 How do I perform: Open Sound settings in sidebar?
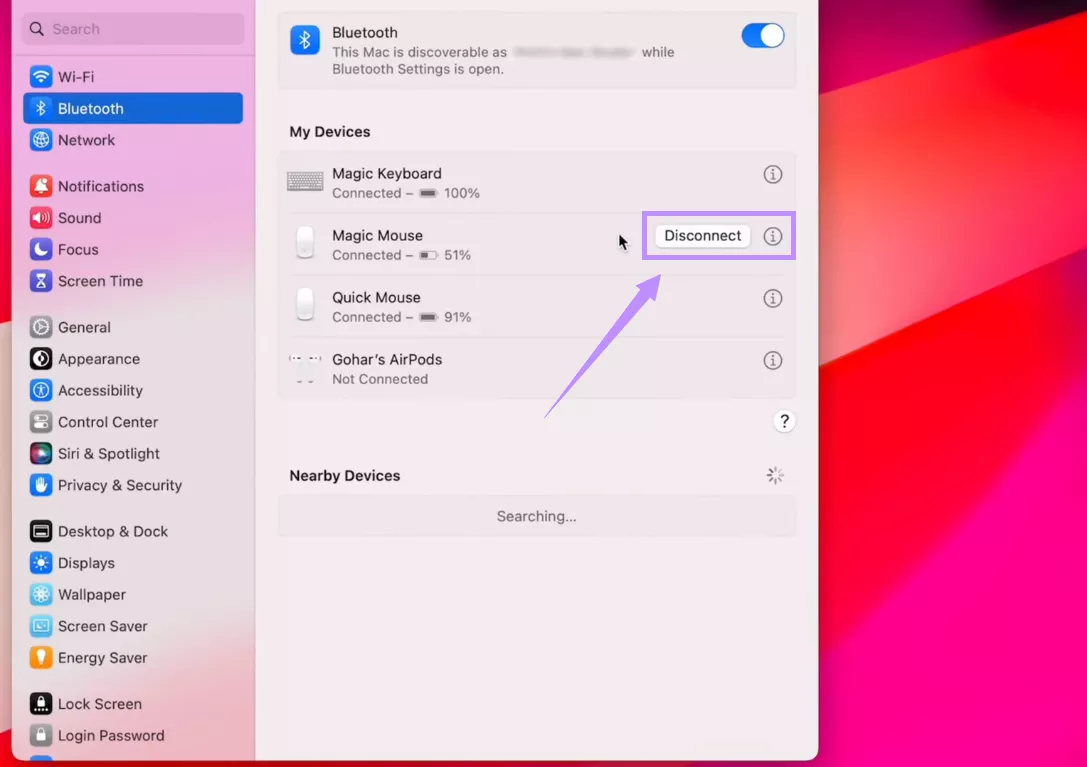point(40,217)
